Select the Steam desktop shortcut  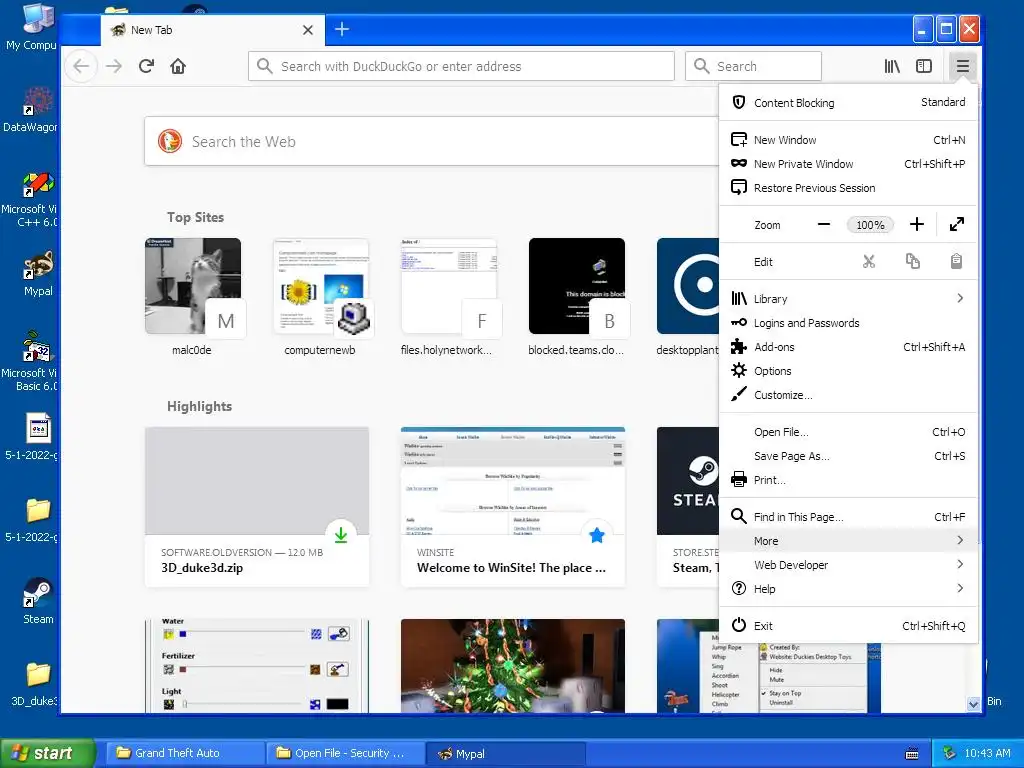(38, 601)
